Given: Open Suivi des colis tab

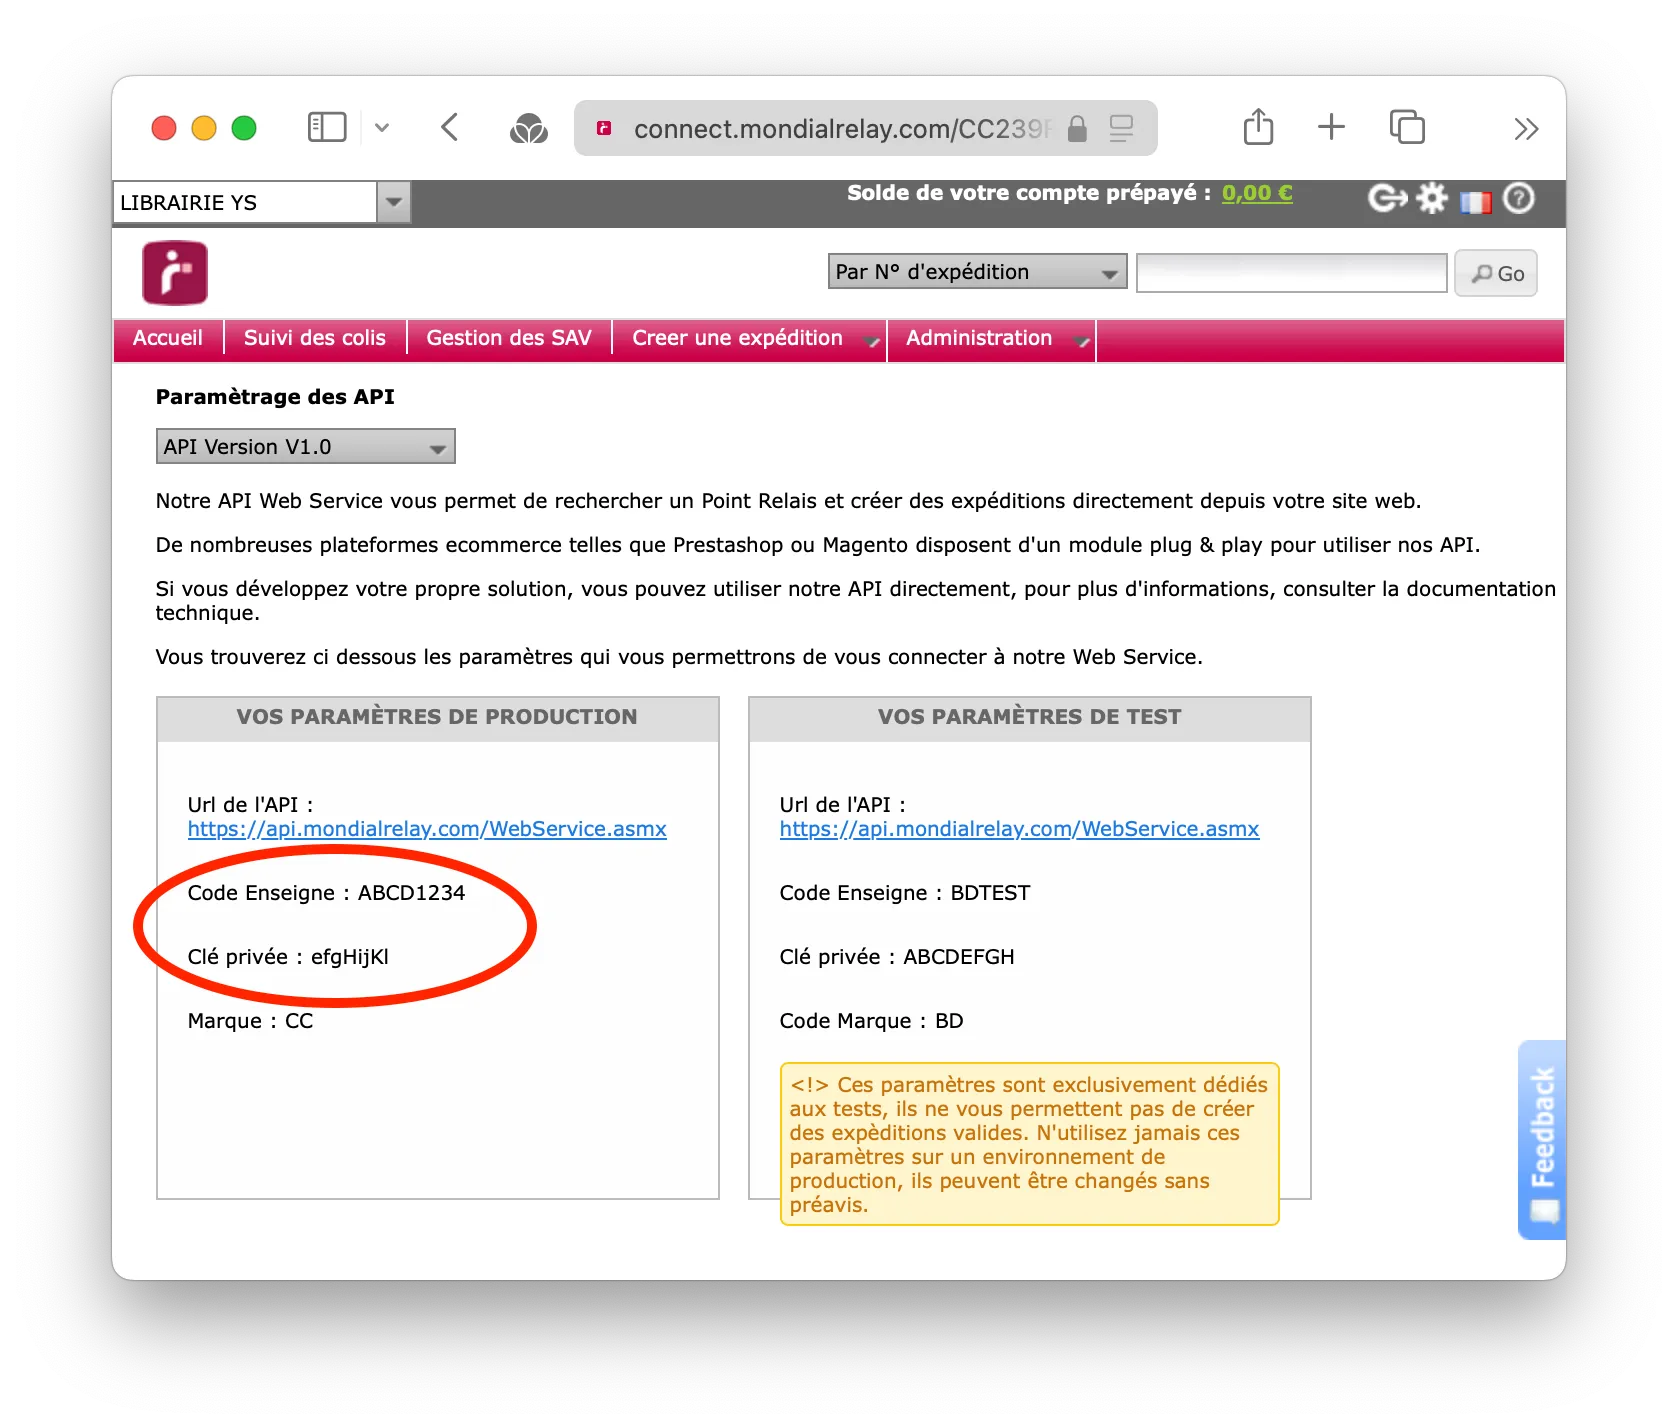Looking at the screenshot, I should [x=315, y=338].
